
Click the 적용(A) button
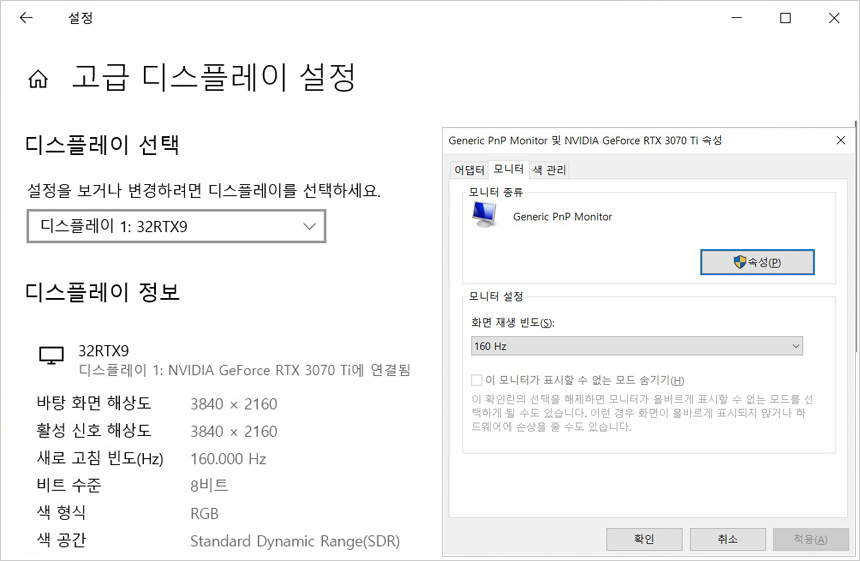[x=810, y=539]
